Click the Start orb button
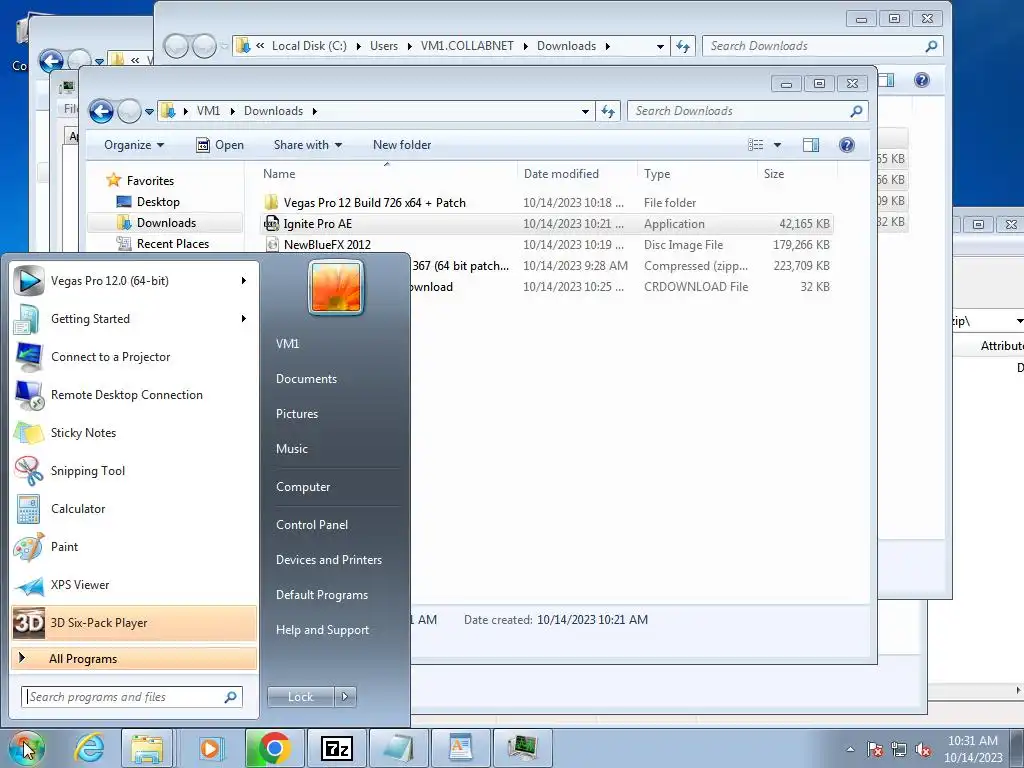Screen dimensions: 1024x768 coord(26,748)
